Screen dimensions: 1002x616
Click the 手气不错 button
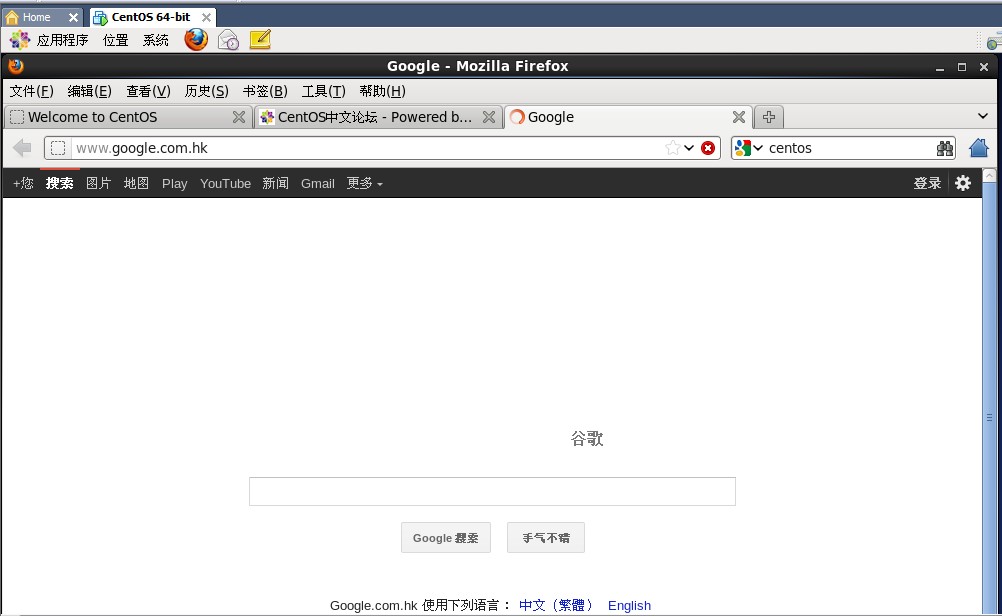545,537
